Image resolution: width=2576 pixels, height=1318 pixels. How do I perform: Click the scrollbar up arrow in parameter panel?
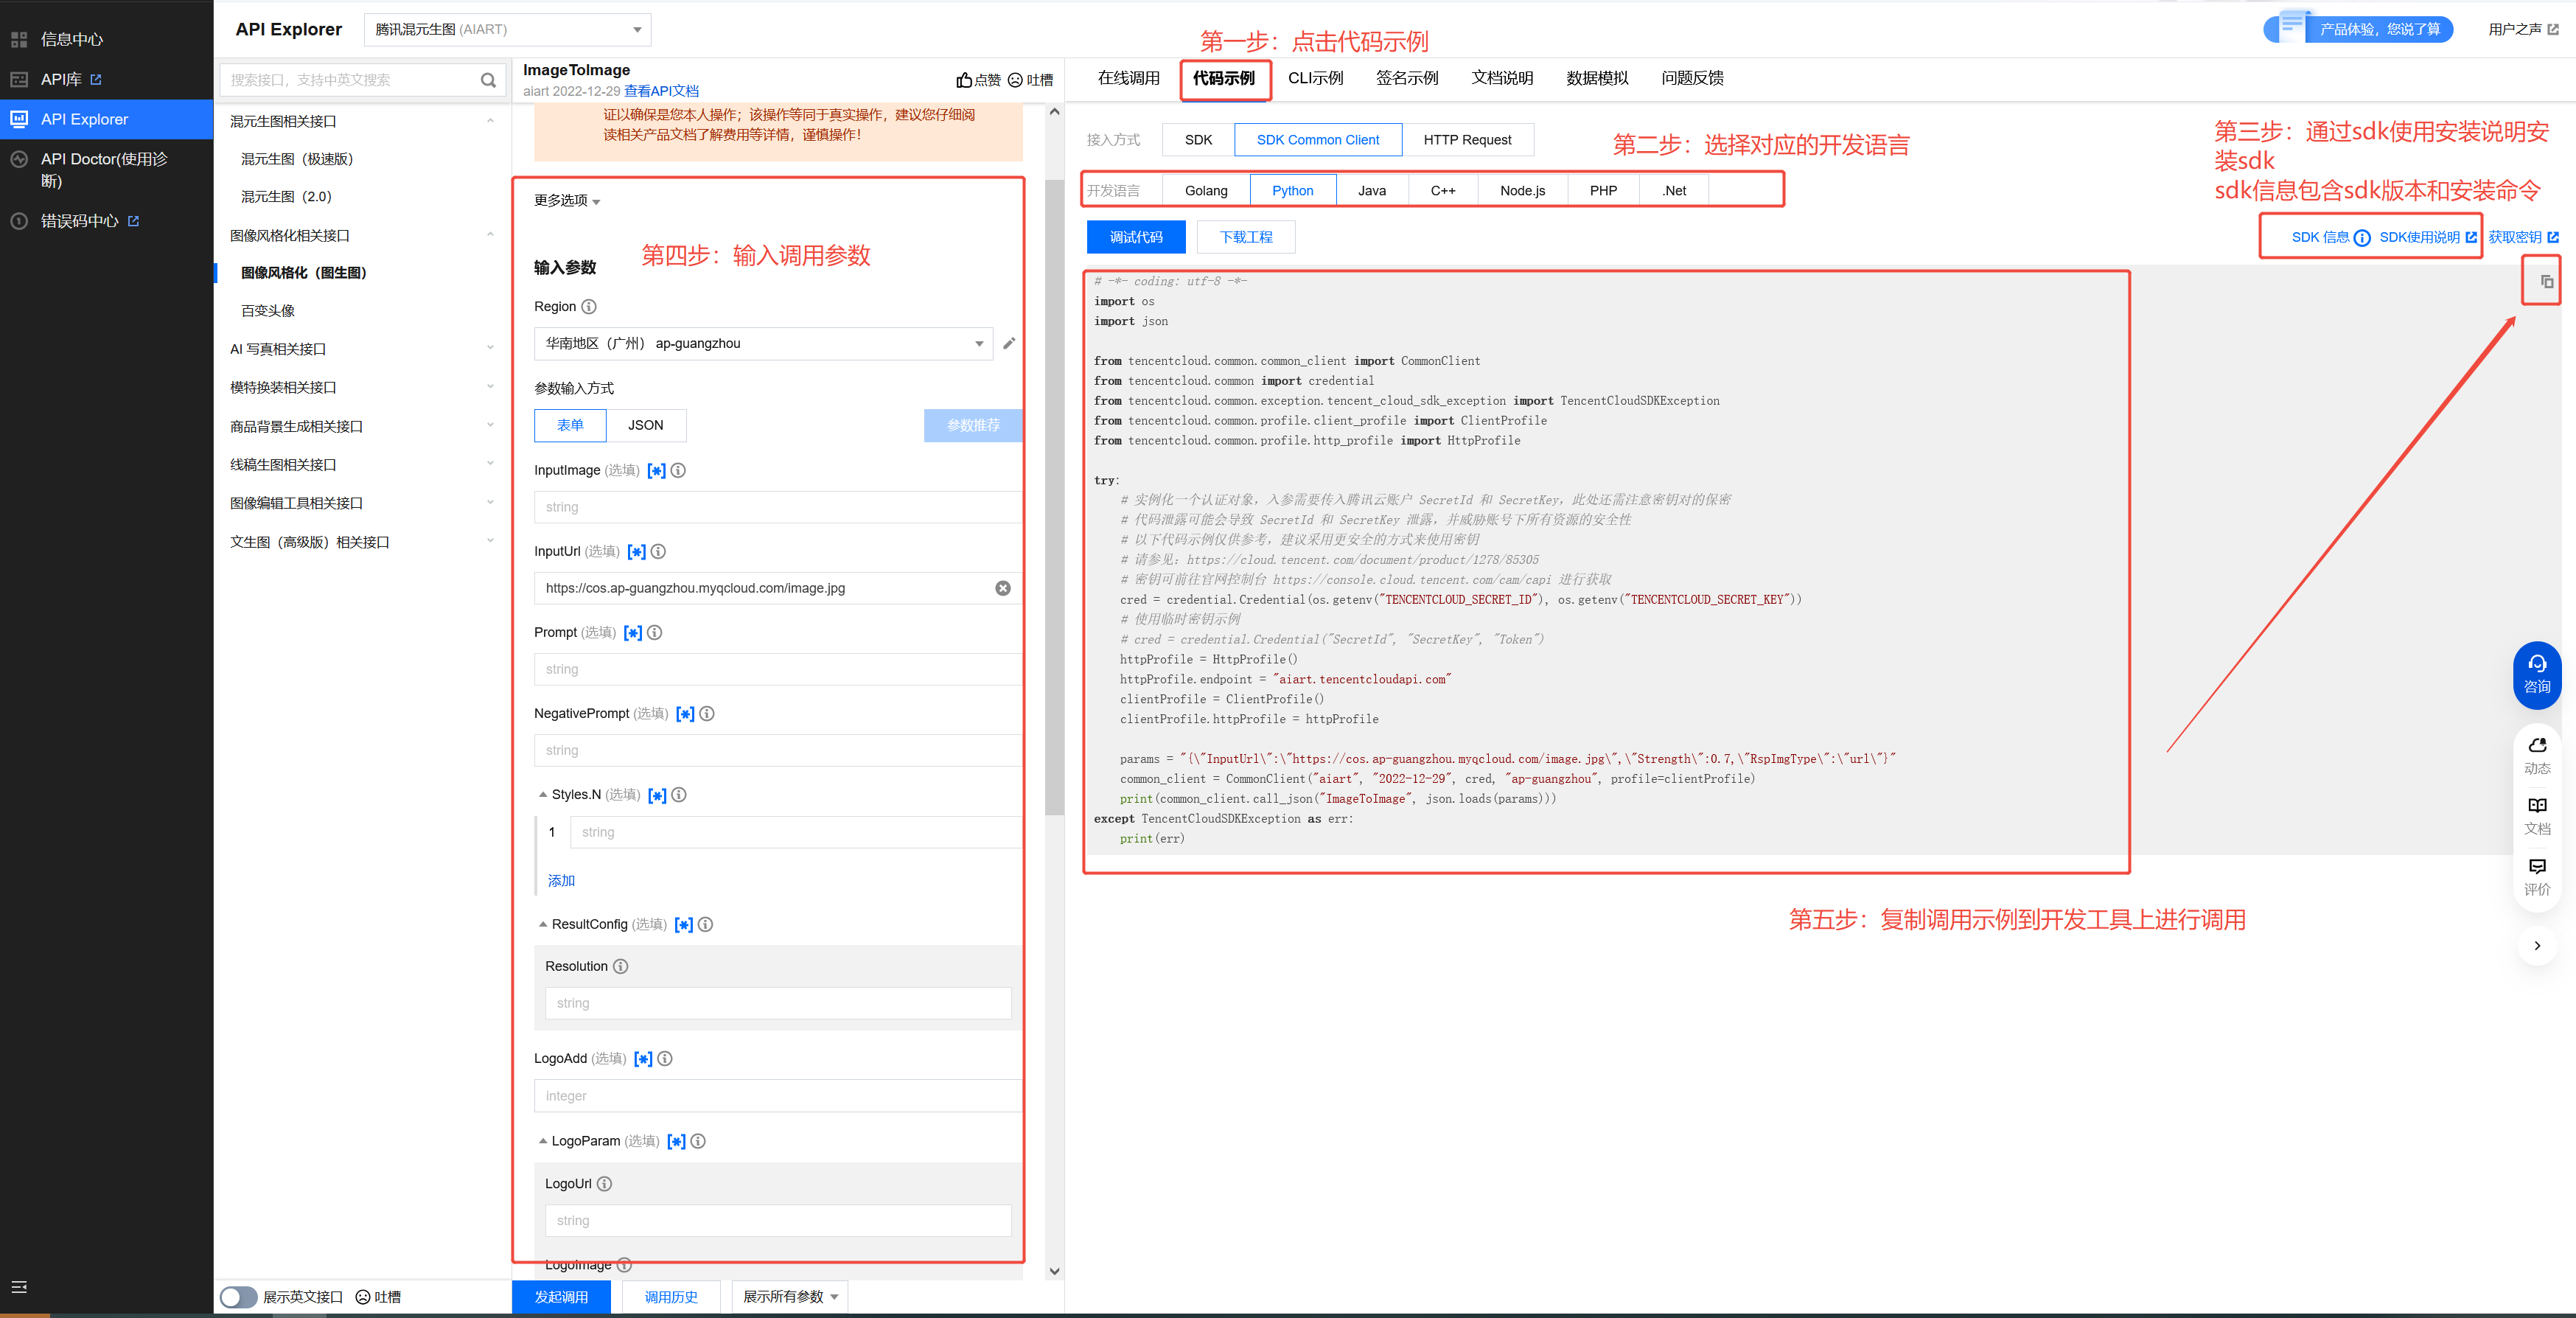click(x=1054, y=112)
